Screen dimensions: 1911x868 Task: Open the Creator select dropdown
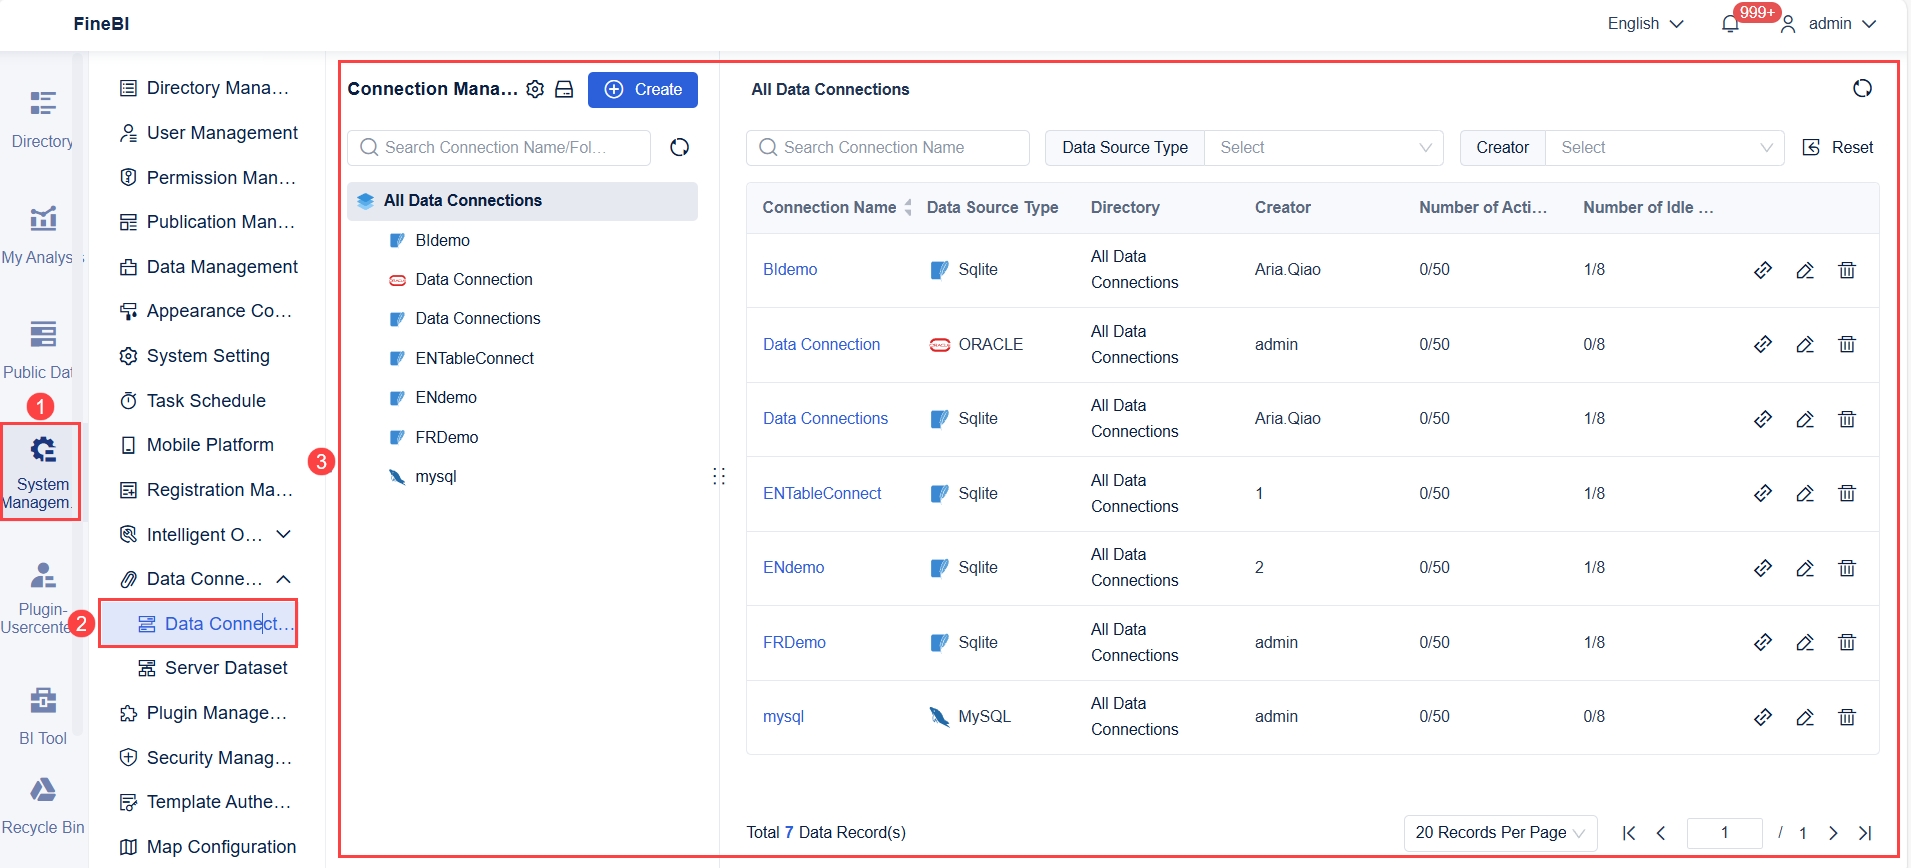coord(1664,148)
